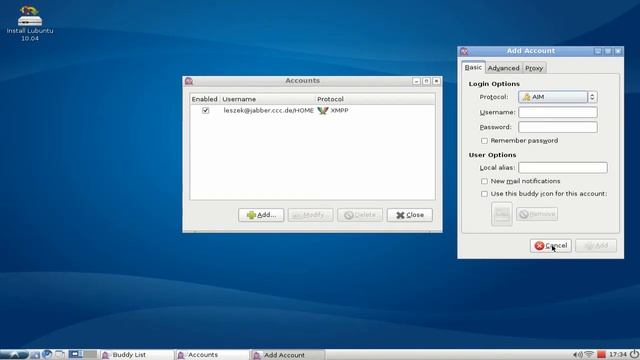640x360 pixels.
Task: Open the file manager from the taskbar launcher
Action: click(35, 355)
